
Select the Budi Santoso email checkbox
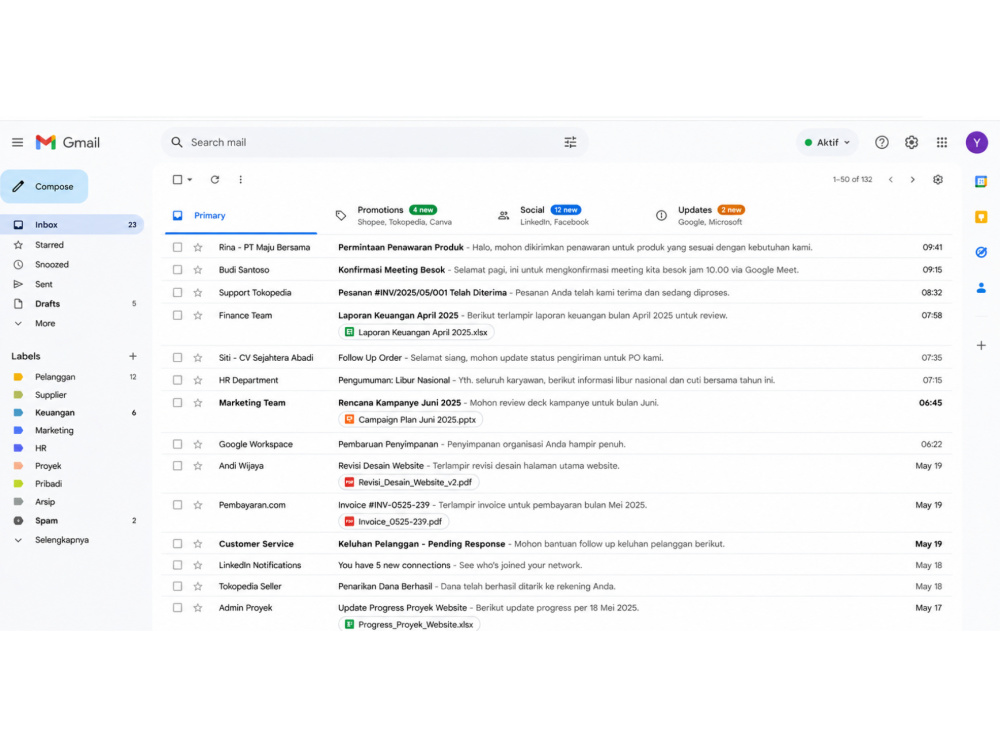pyautogui.click(x=177, y=270)
